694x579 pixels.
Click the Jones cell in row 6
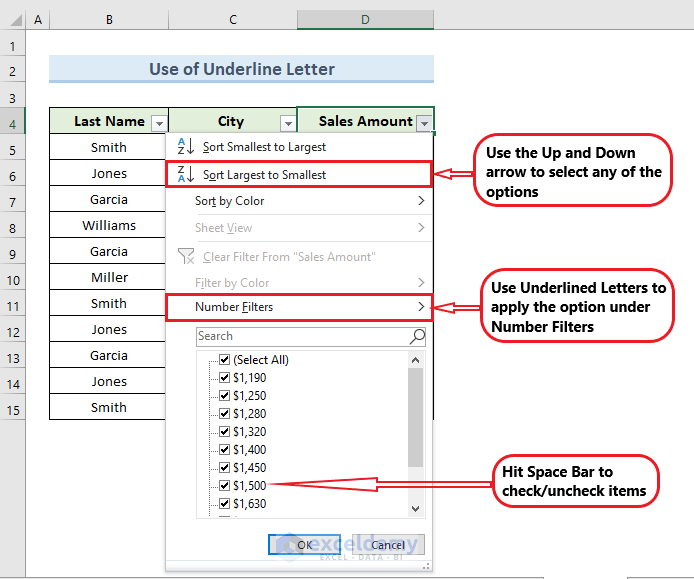tap(109, 174)
